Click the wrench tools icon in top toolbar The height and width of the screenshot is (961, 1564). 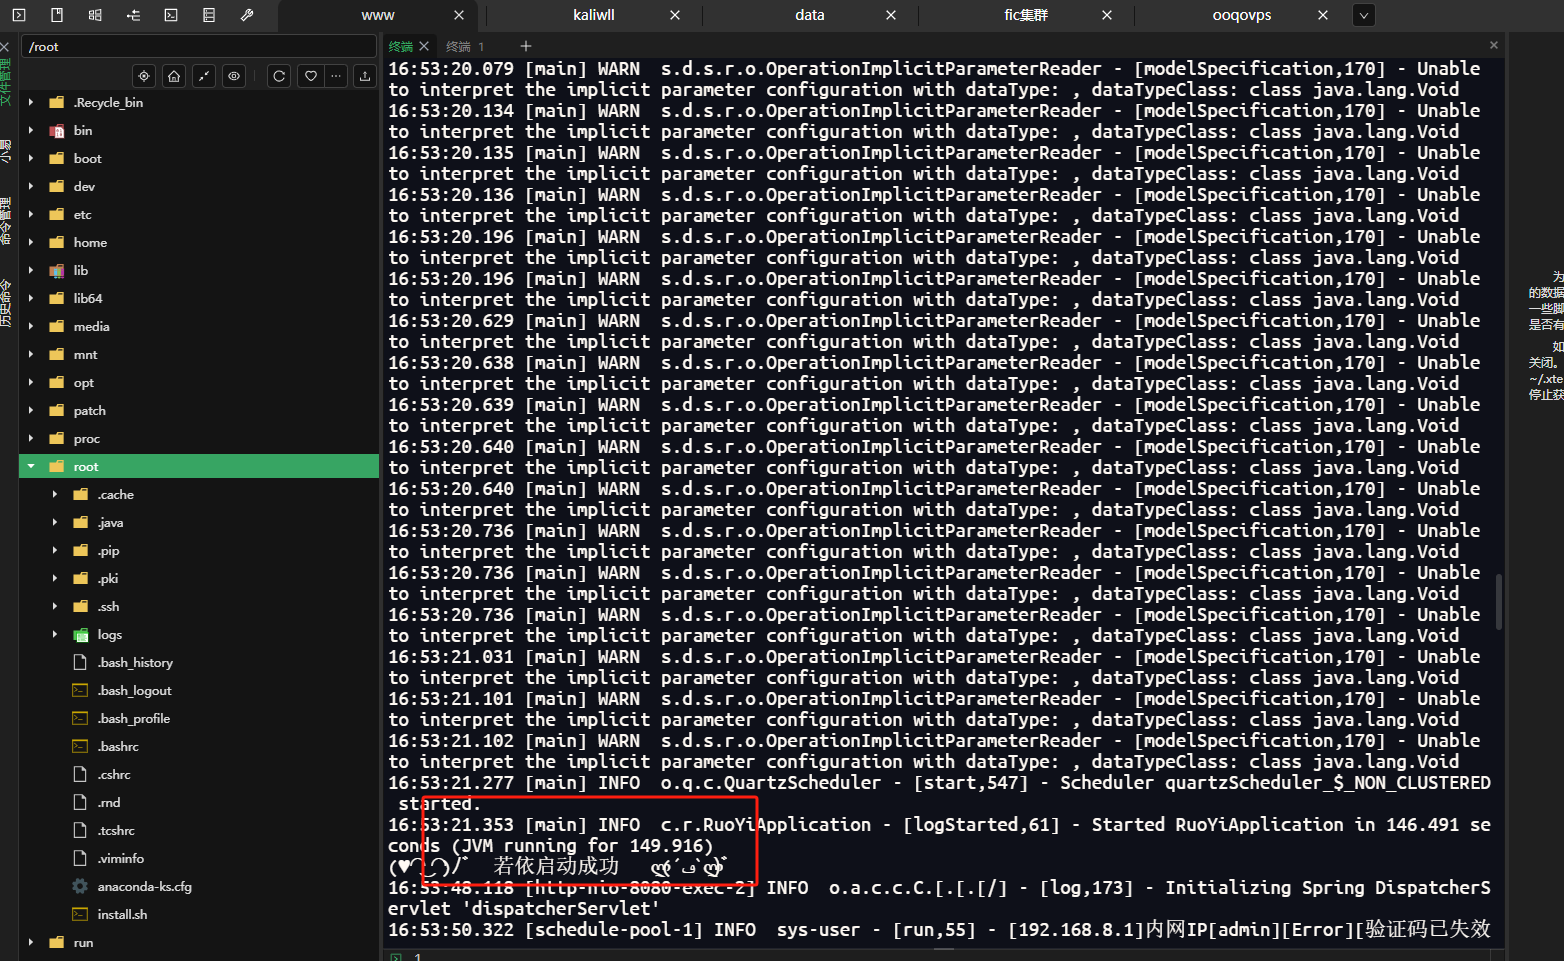[x=247, y=15]
